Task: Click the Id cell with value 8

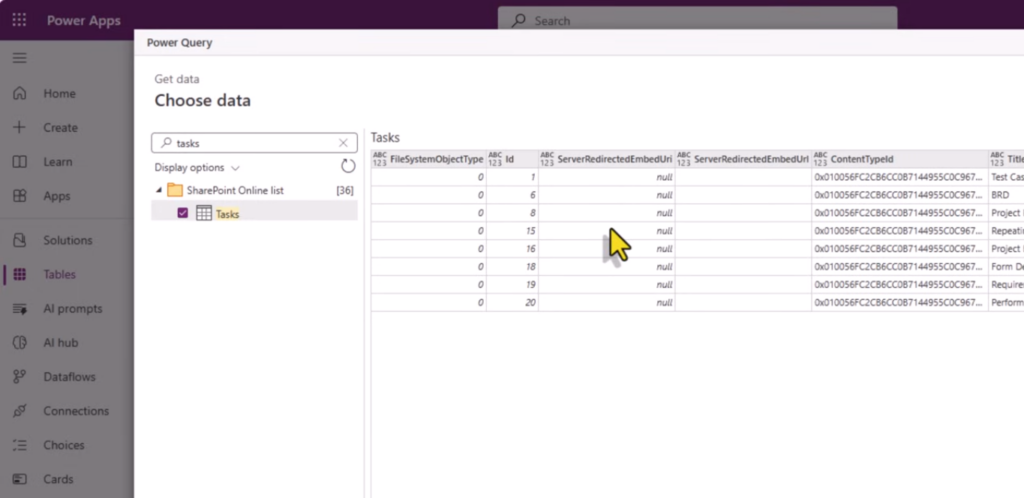Action: pos(513,213)
